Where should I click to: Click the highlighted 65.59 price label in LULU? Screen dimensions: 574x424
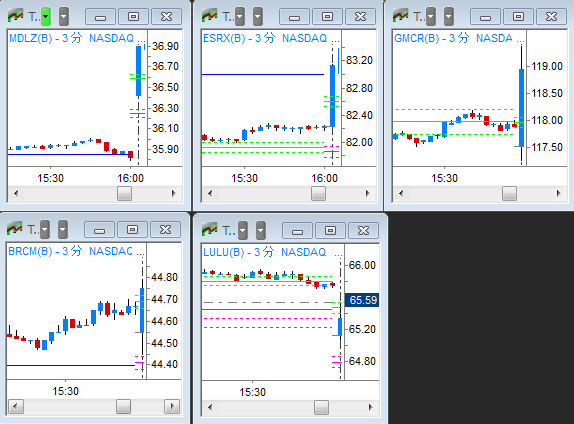pos(362,300)
